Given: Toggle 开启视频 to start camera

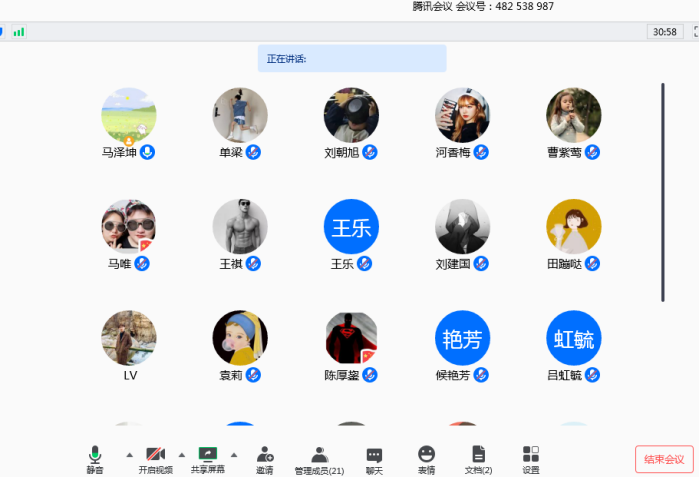Looking at the screenshot, I should click(155, 459).
